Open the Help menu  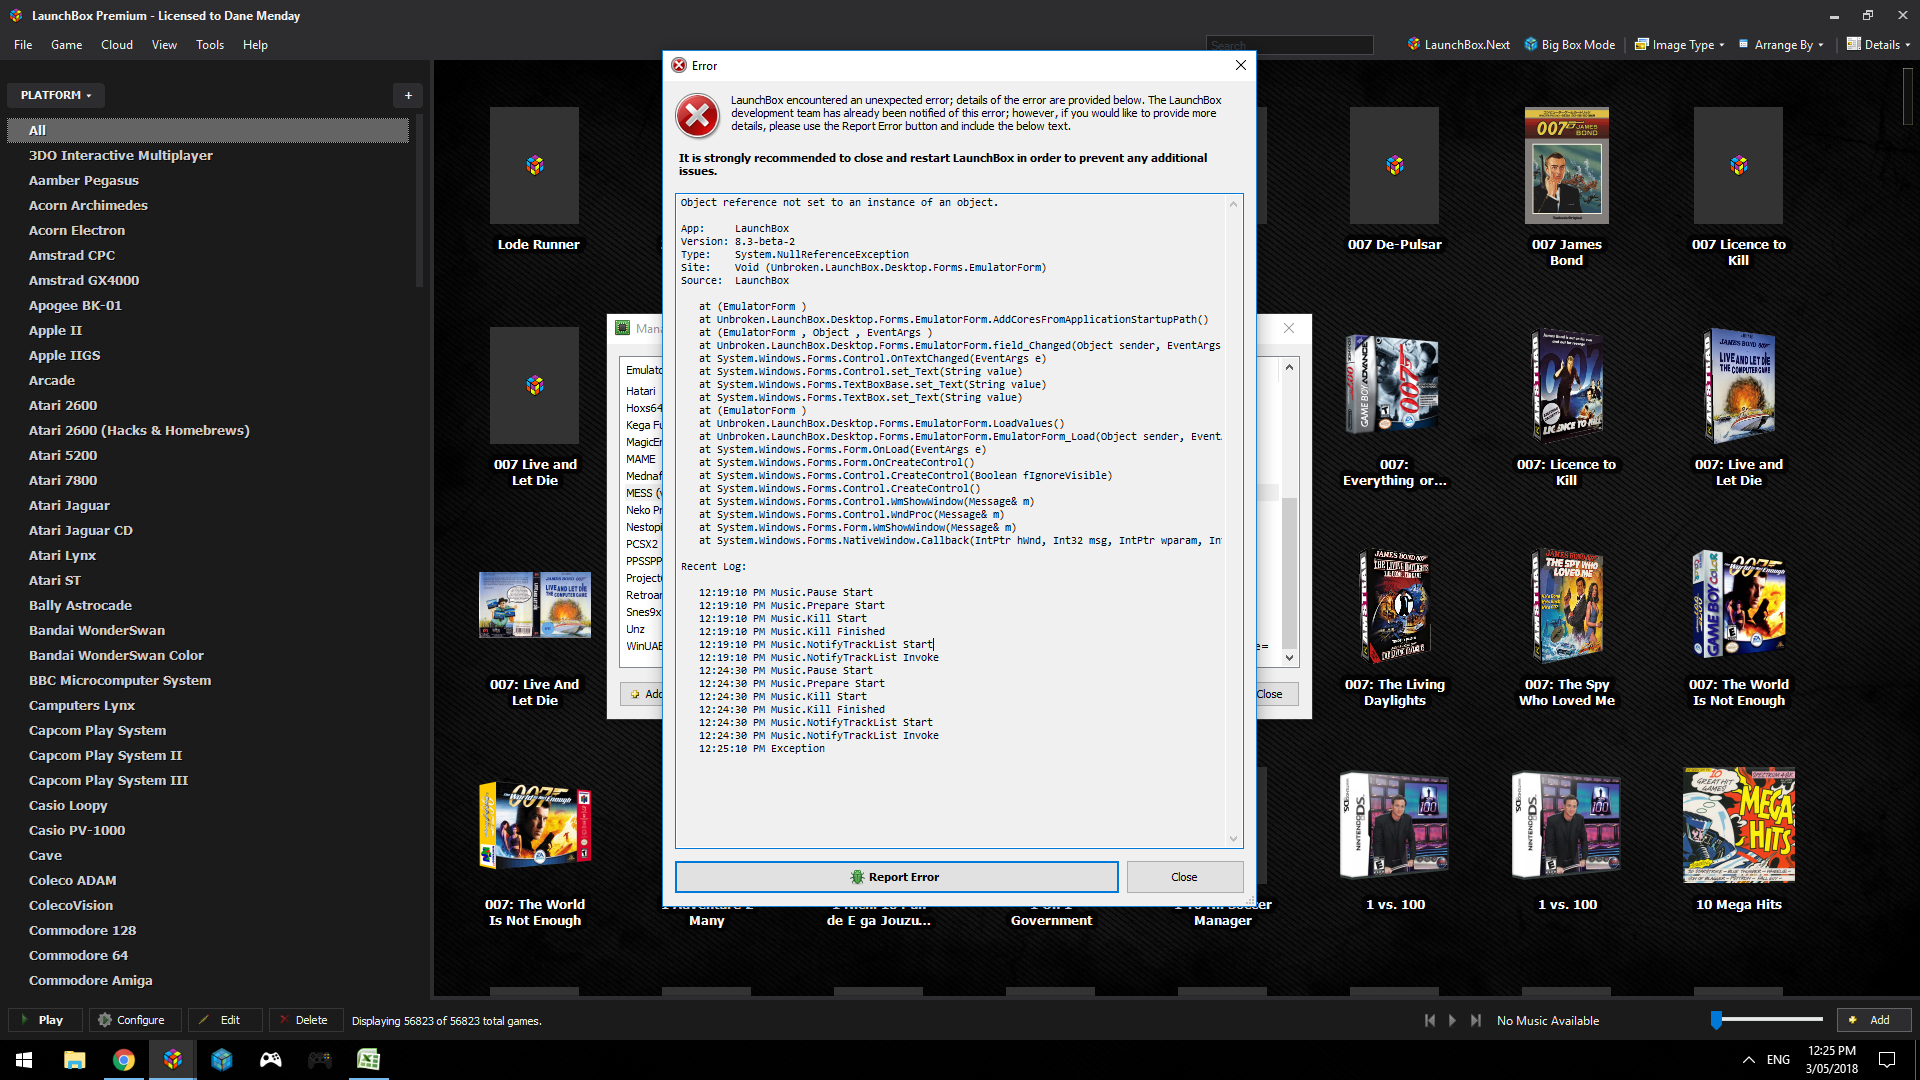(255, 45)
